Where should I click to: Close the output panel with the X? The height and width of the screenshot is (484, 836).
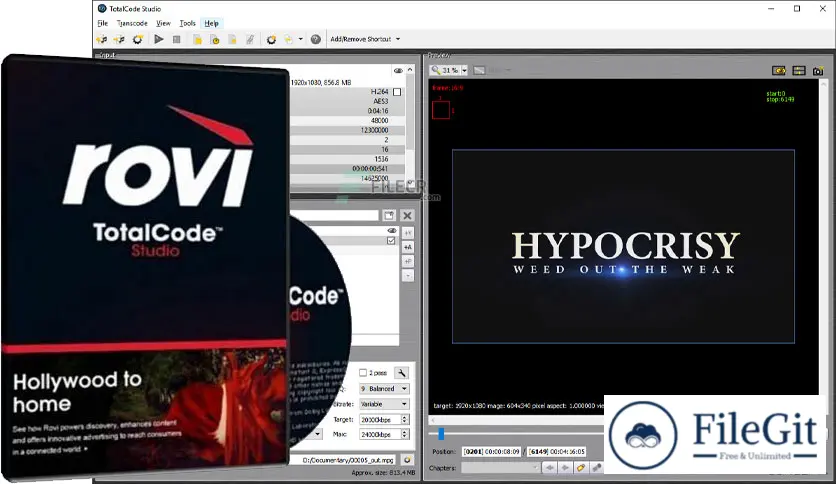[x=407, y=215]
